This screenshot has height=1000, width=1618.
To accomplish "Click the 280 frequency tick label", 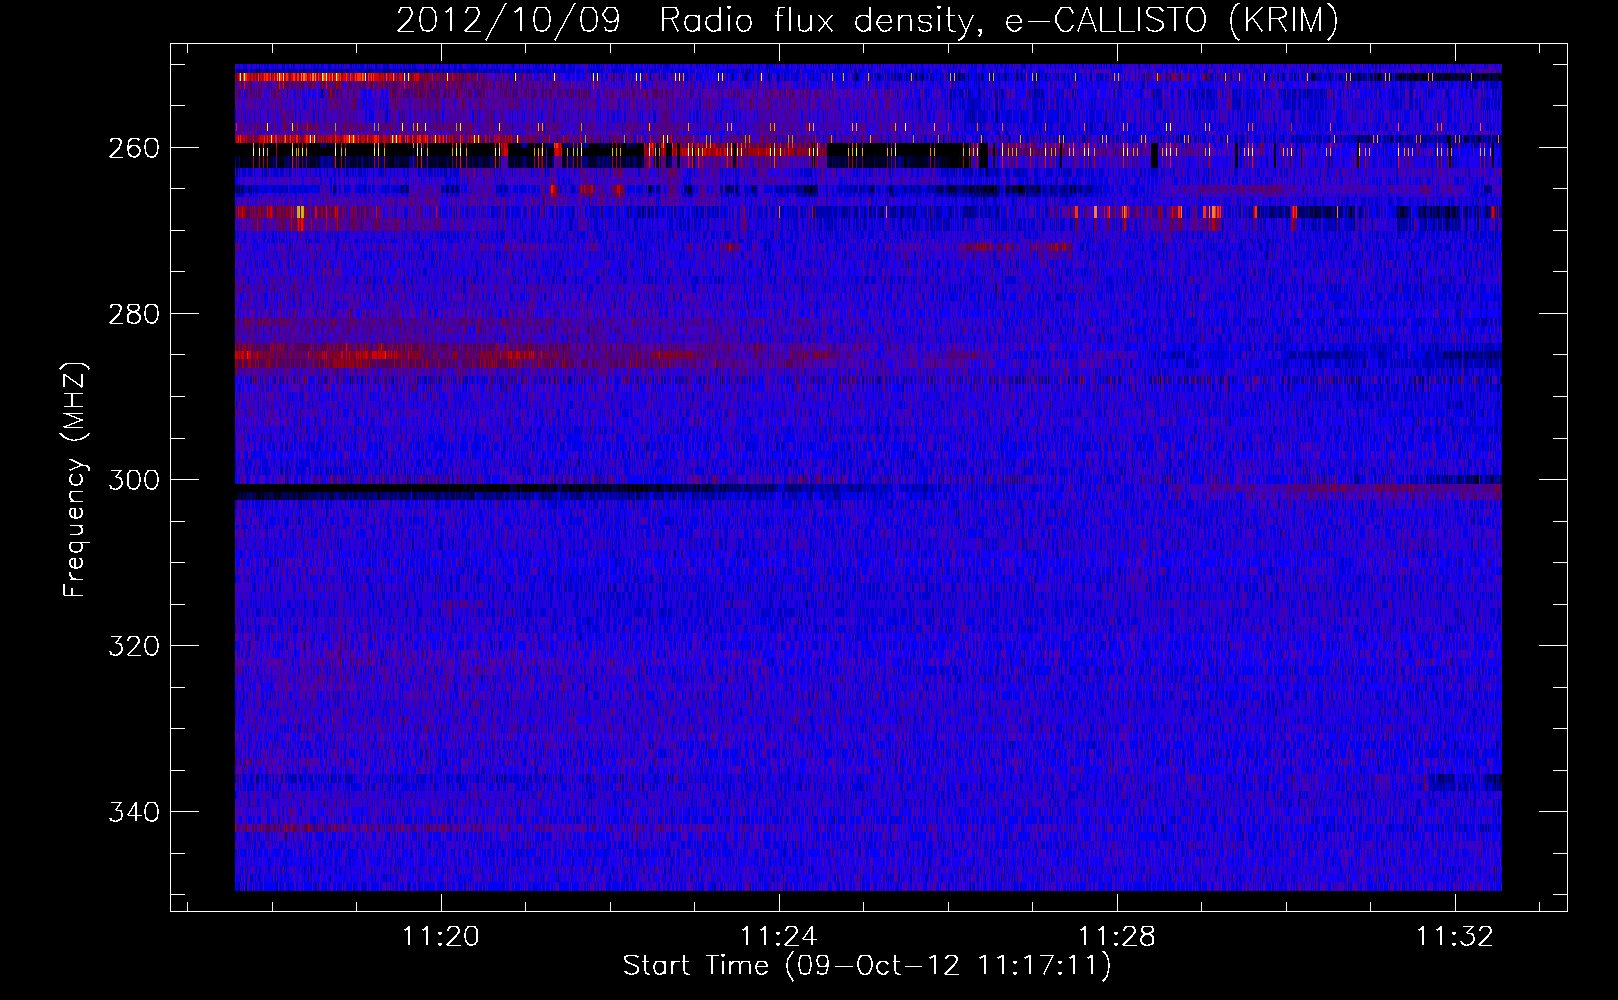I will click(x=134, y=314).
